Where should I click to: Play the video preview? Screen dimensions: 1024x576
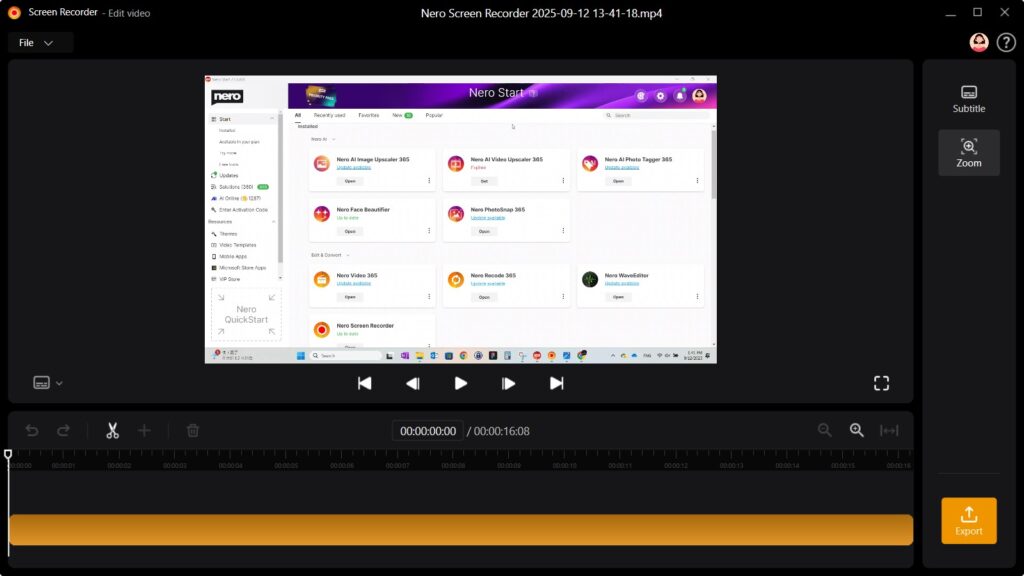[461, 383]
